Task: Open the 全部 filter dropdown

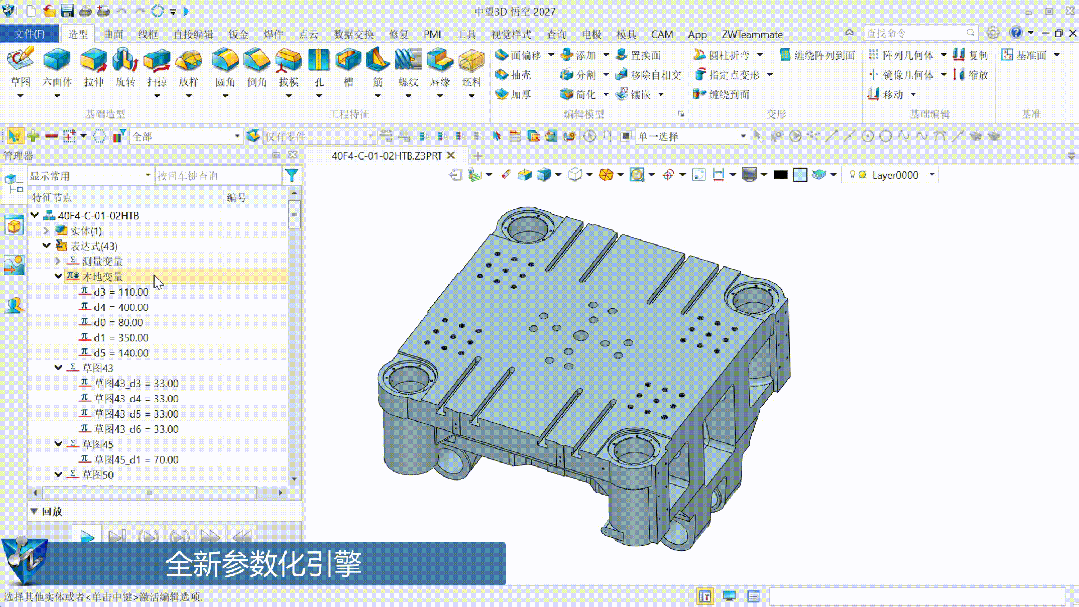Action: tap(186, 136)
